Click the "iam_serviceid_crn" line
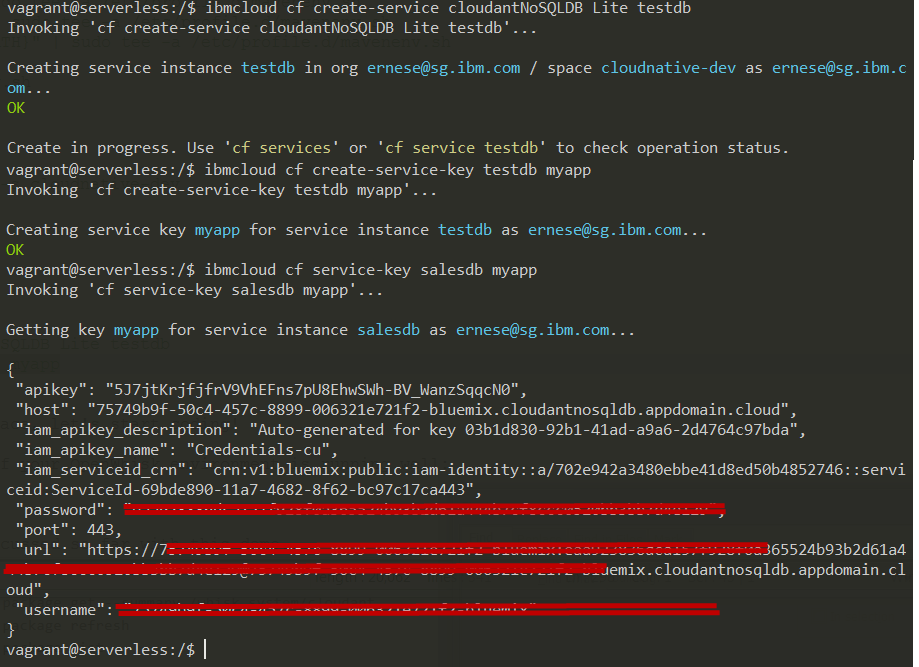919x667 pixels. click(460, 469)
